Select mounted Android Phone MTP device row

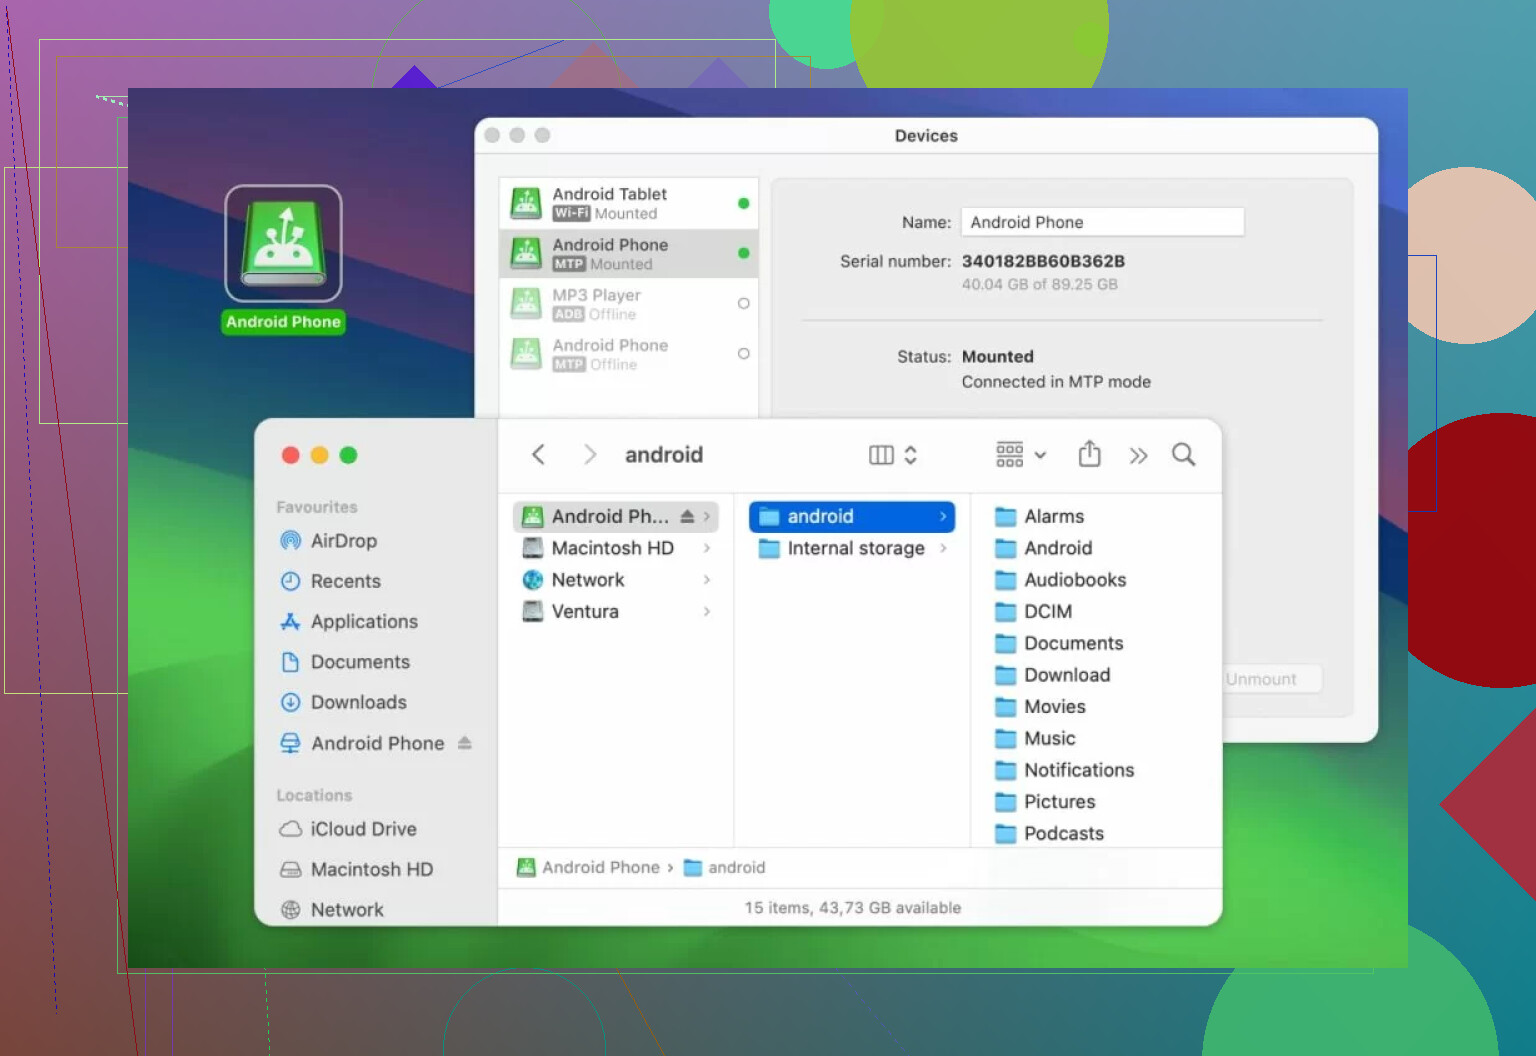click(628, 253)
